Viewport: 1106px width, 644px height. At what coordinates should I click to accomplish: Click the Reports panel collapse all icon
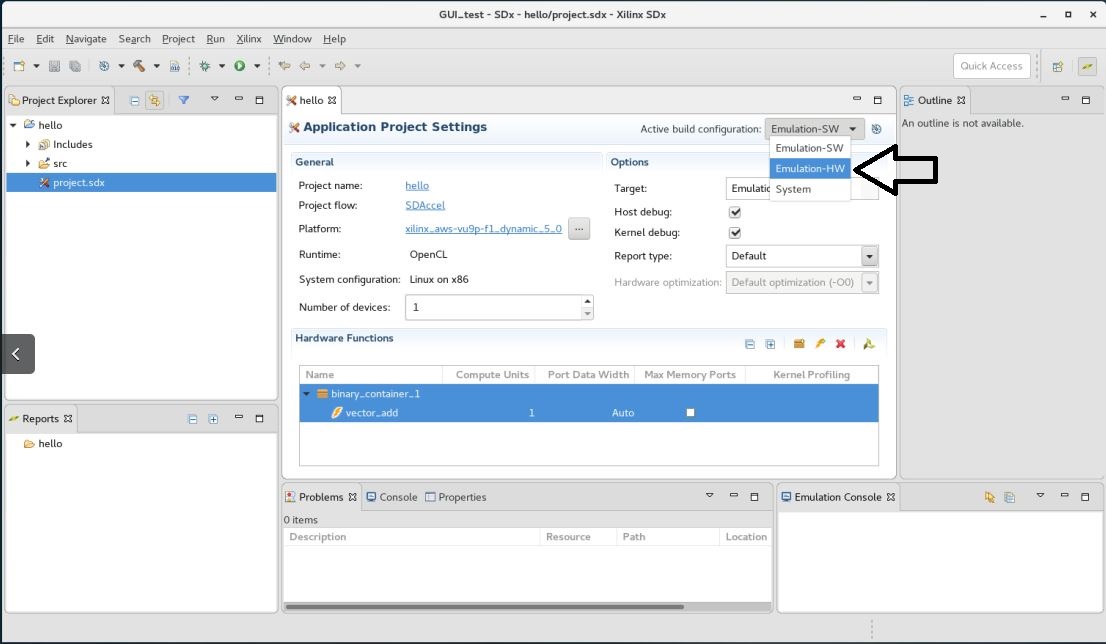pos(193,419)
